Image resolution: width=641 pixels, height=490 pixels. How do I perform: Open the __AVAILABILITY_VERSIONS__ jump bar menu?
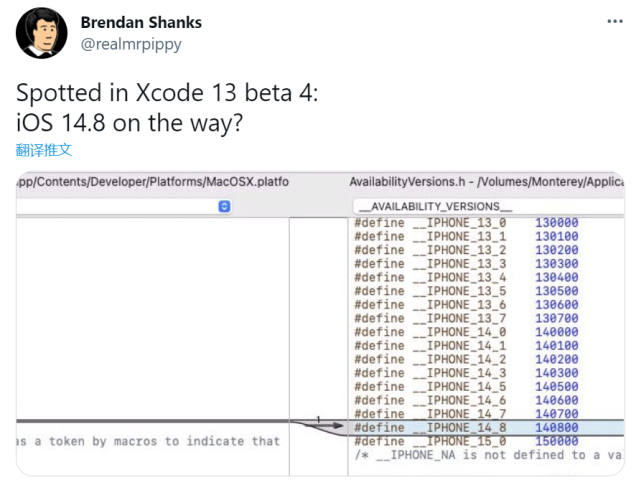pos(434,206)
